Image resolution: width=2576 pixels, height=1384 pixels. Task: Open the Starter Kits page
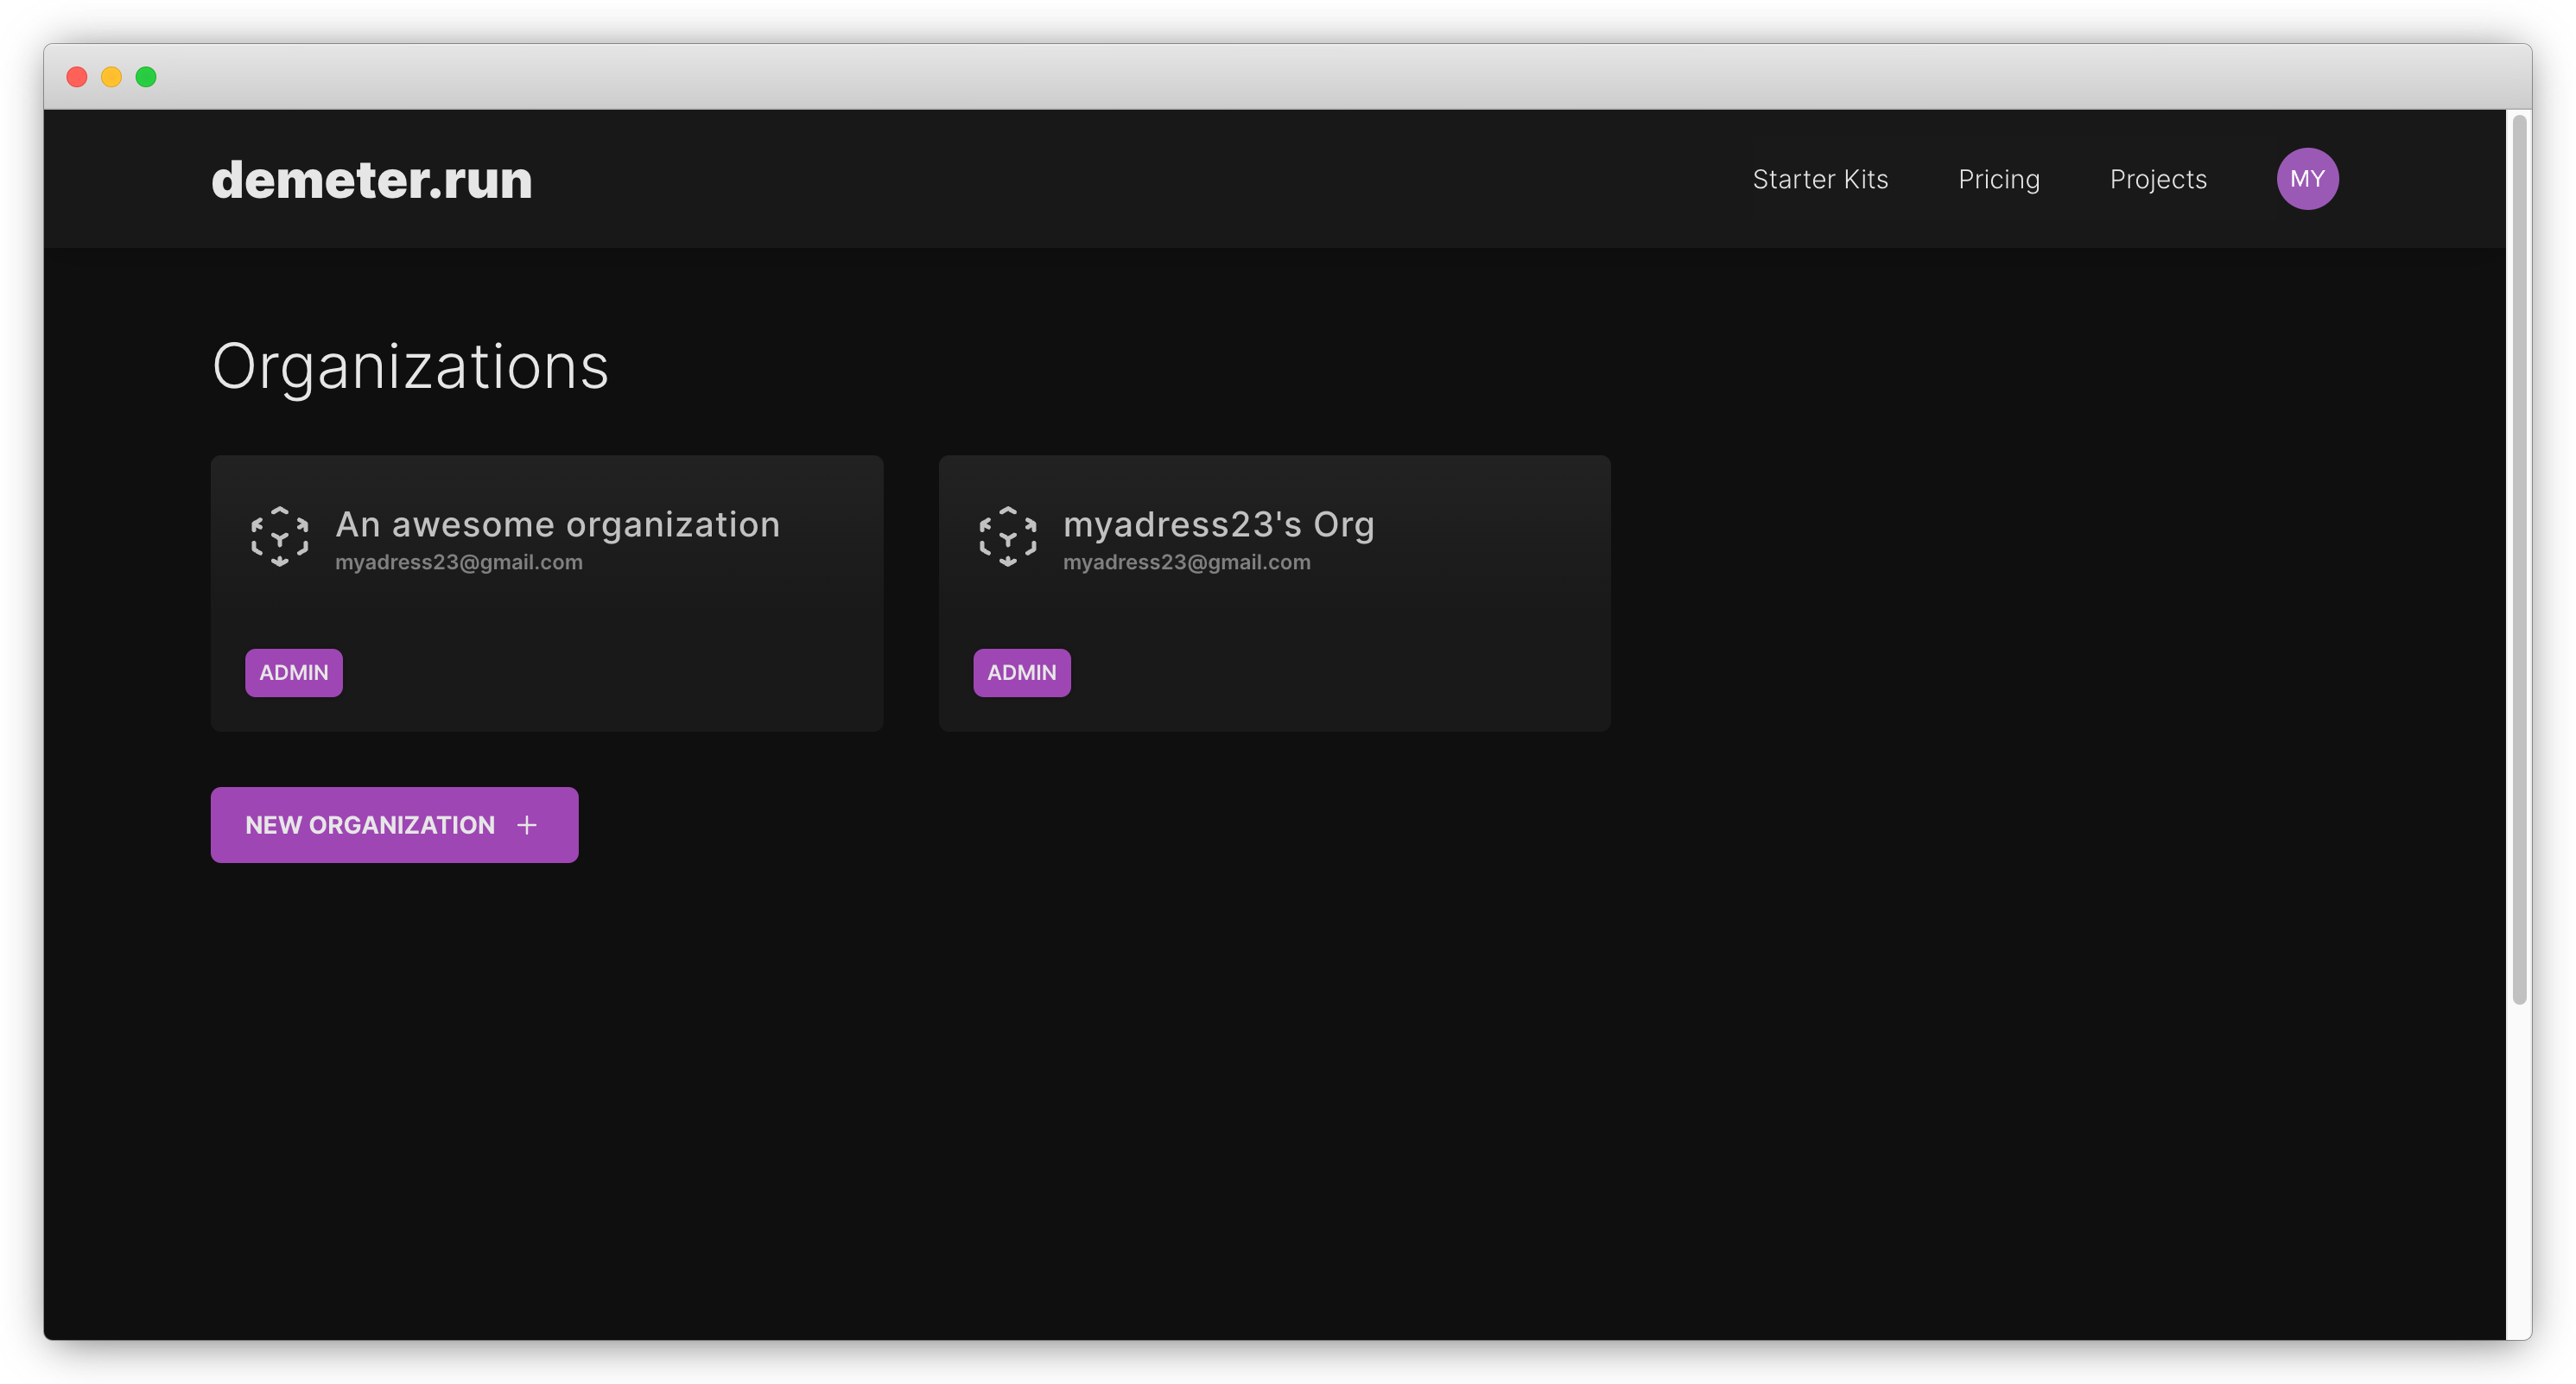click(1820, 179)
